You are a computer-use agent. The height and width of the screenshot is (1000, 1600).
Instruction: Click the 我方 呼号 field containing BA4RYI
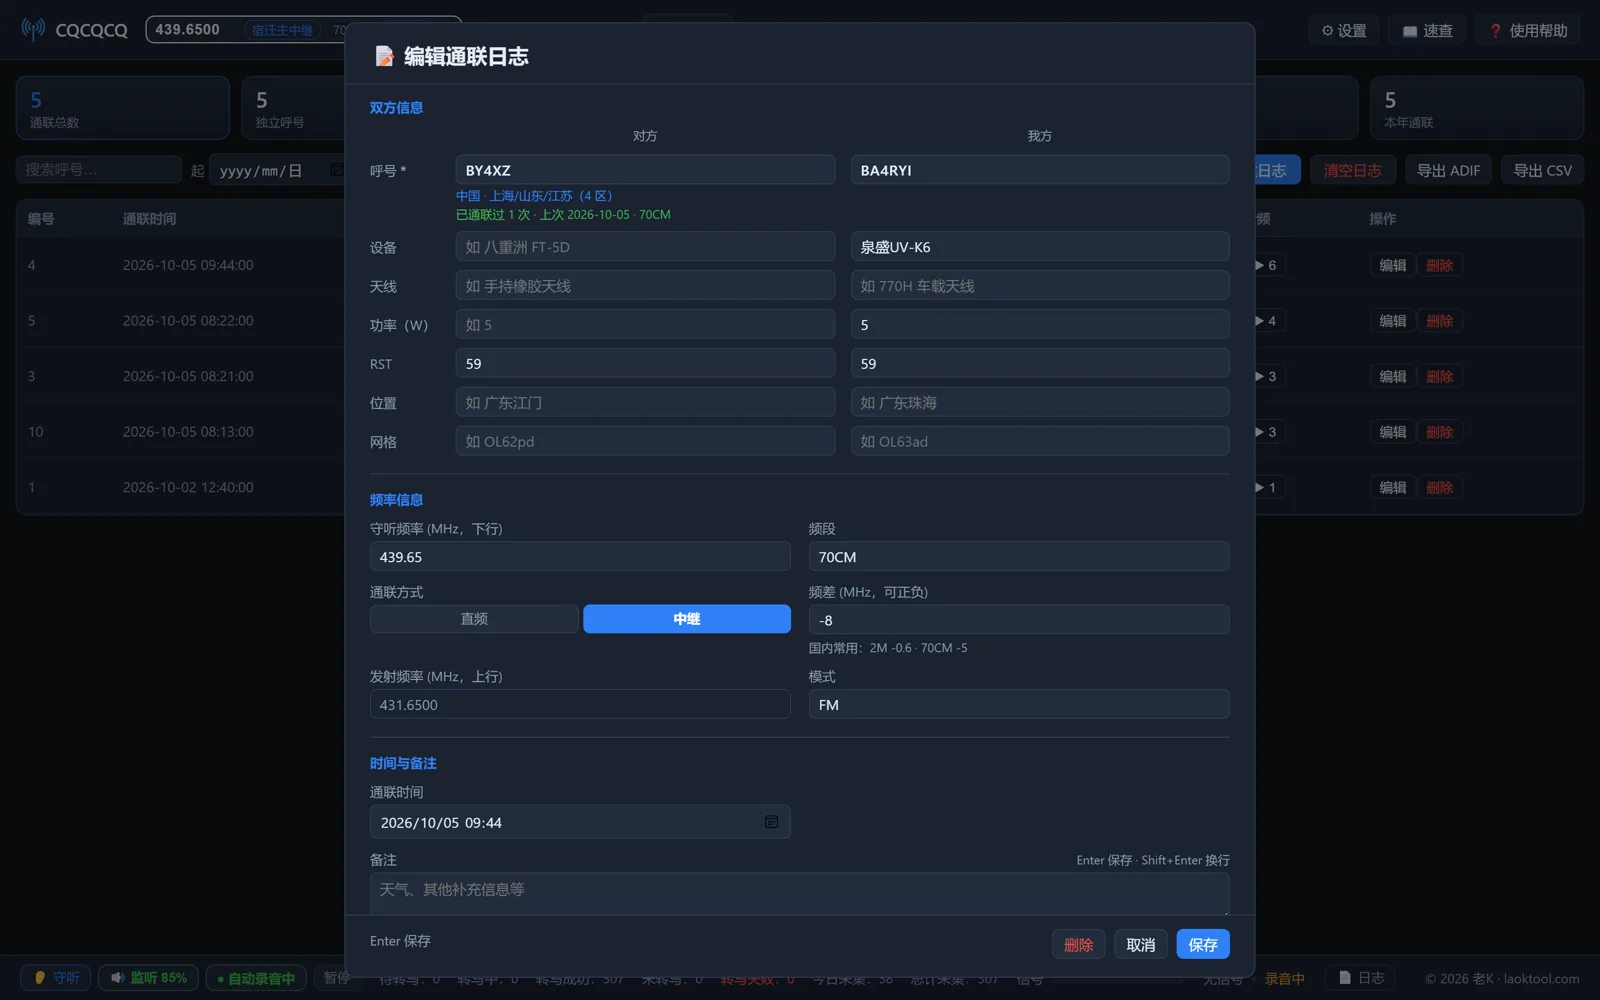[1040, 170]
